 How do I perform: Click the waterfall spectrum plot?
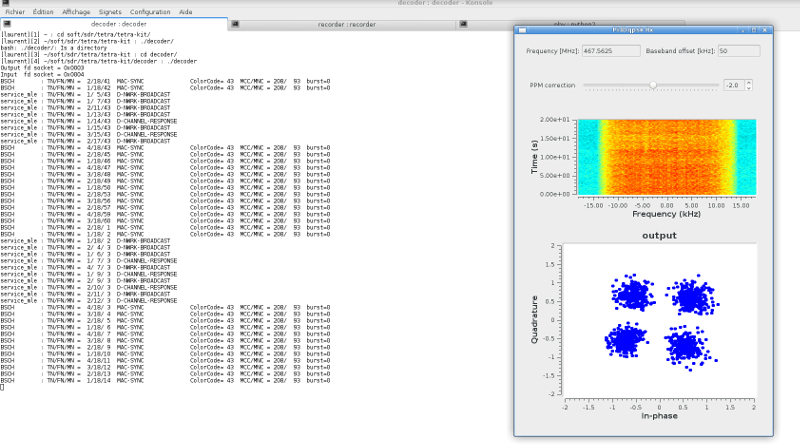click(667, 157)
